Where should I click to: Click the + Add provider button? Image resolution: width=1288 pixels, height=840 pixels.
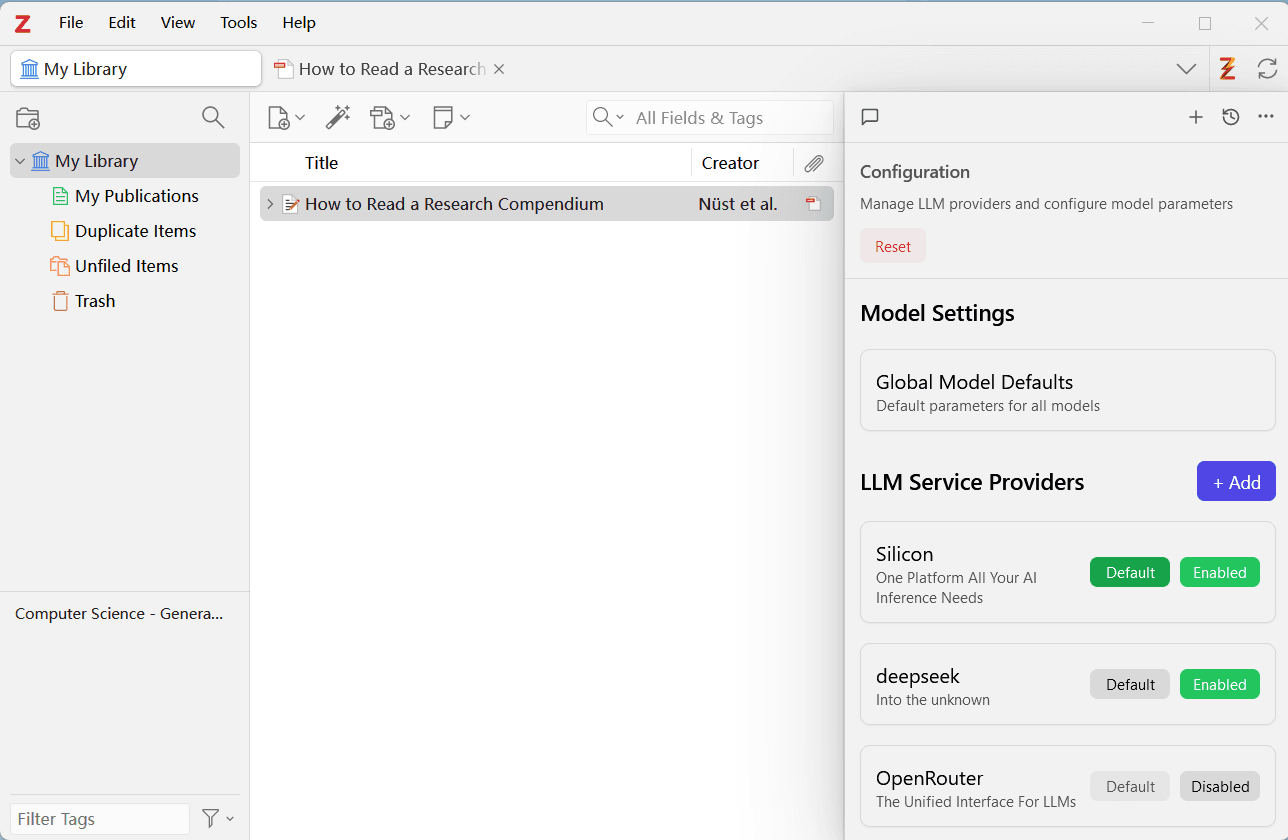click(1236, 481)
